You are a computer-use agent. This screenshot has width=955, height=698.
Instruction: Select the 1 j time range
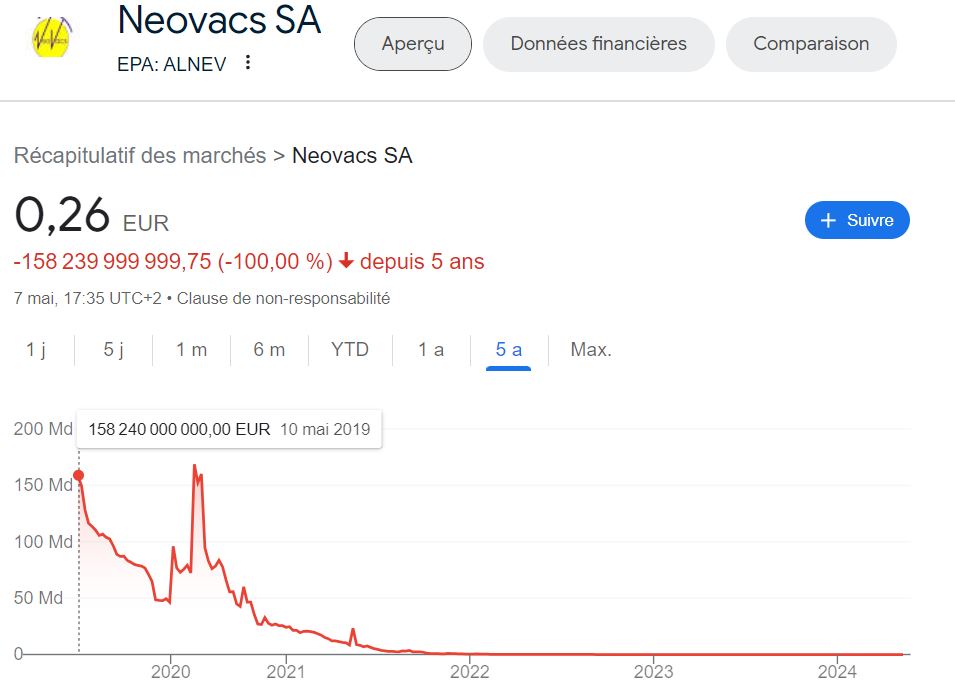point(36,349)
